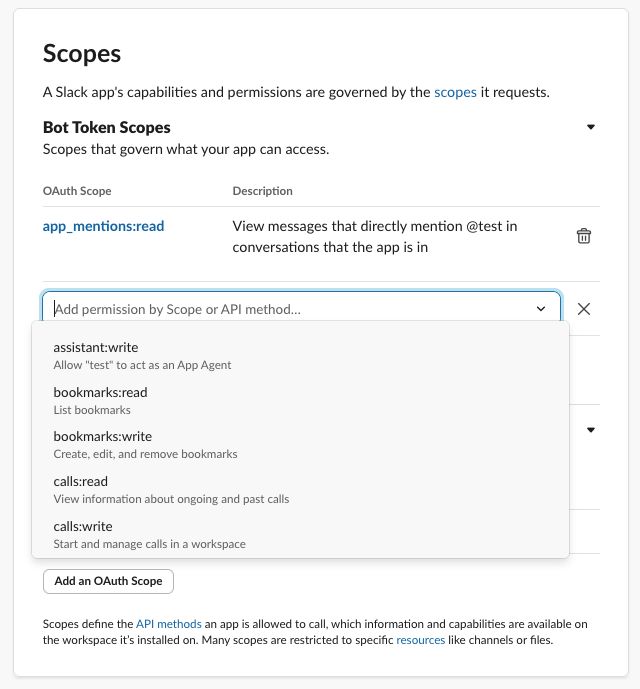Image resolution: width=640 pixels, height=689 pixels.
Task: Click the Description column header
Action: coord(262,191)
